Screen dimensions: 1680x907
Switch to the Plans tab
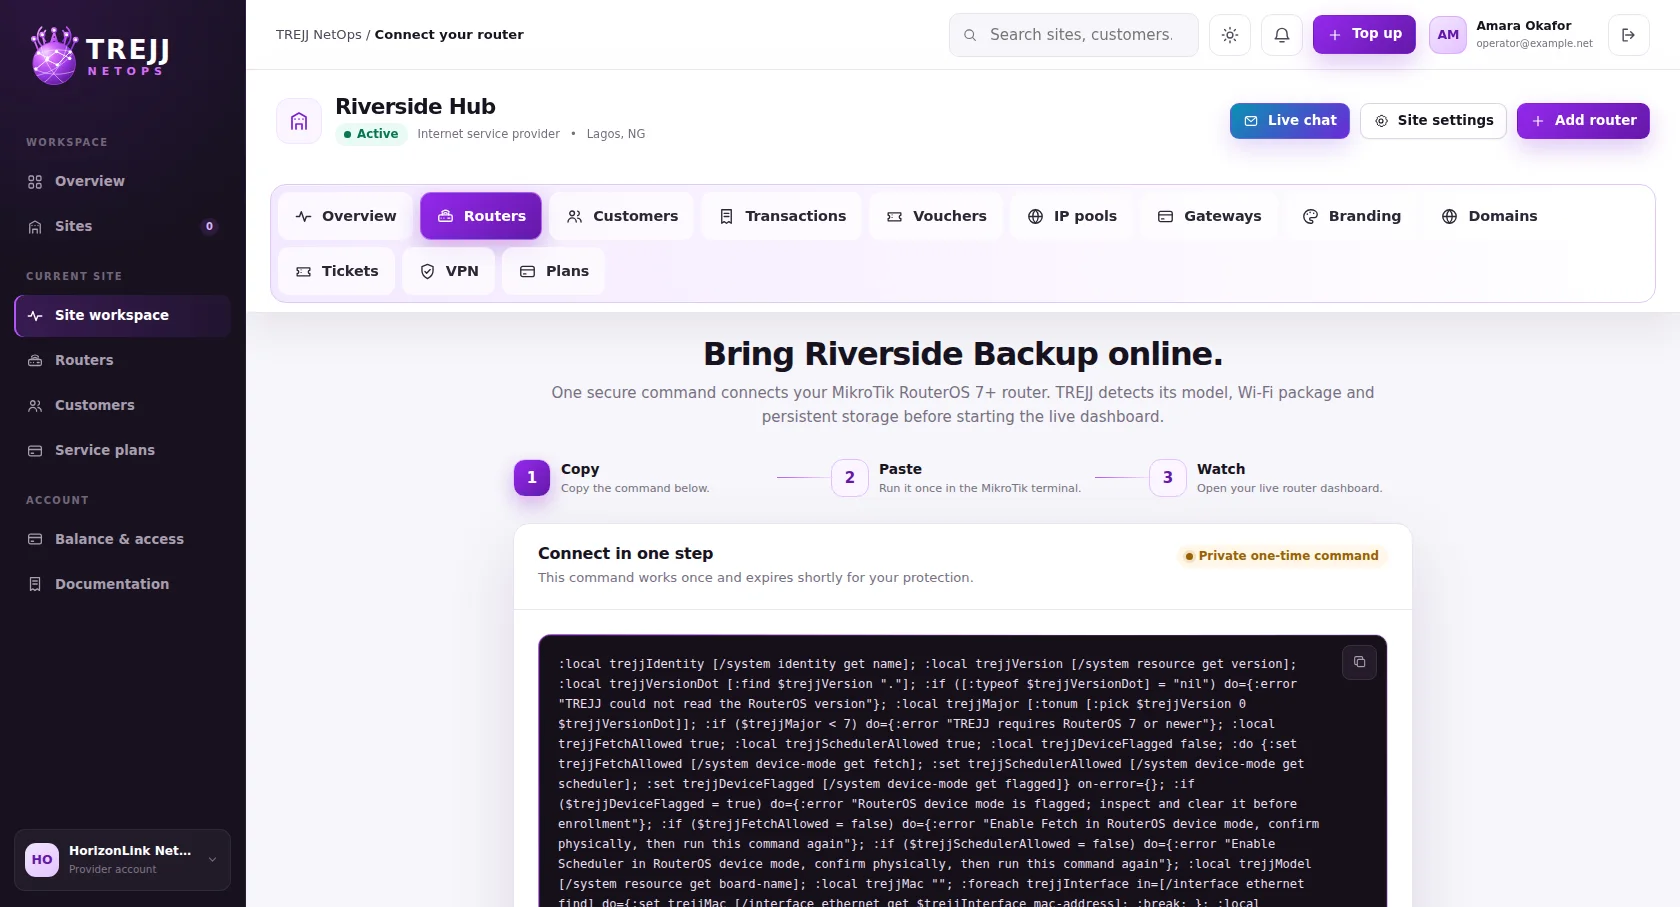(x=554, y=271)
